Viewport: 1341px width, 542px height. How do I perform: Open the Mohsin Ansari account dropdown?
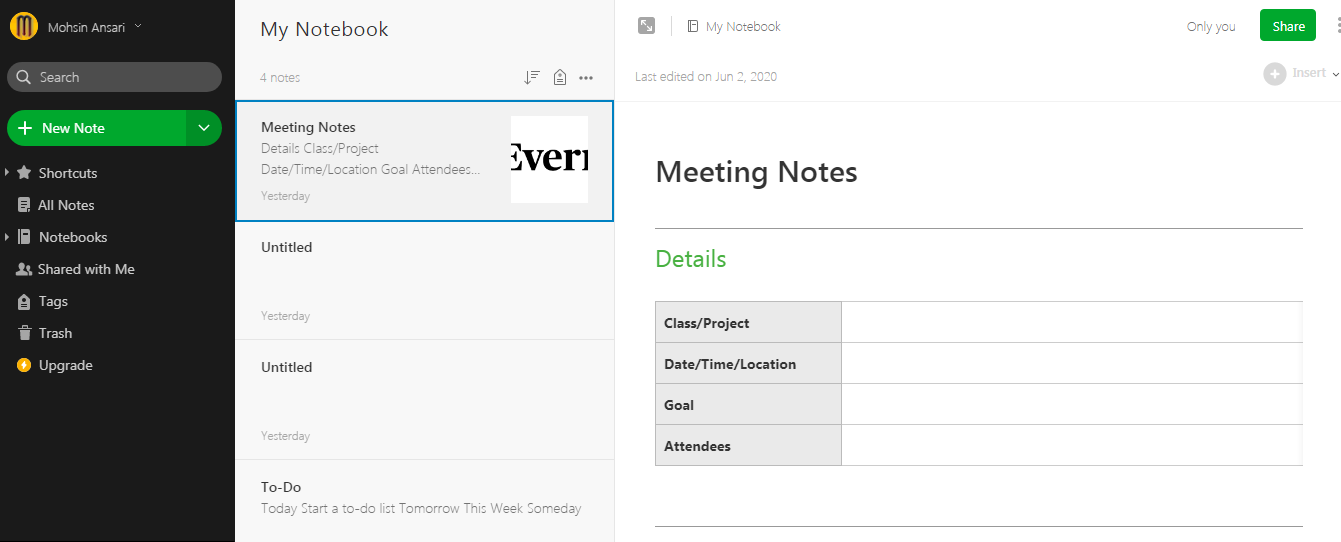(138, 26)
